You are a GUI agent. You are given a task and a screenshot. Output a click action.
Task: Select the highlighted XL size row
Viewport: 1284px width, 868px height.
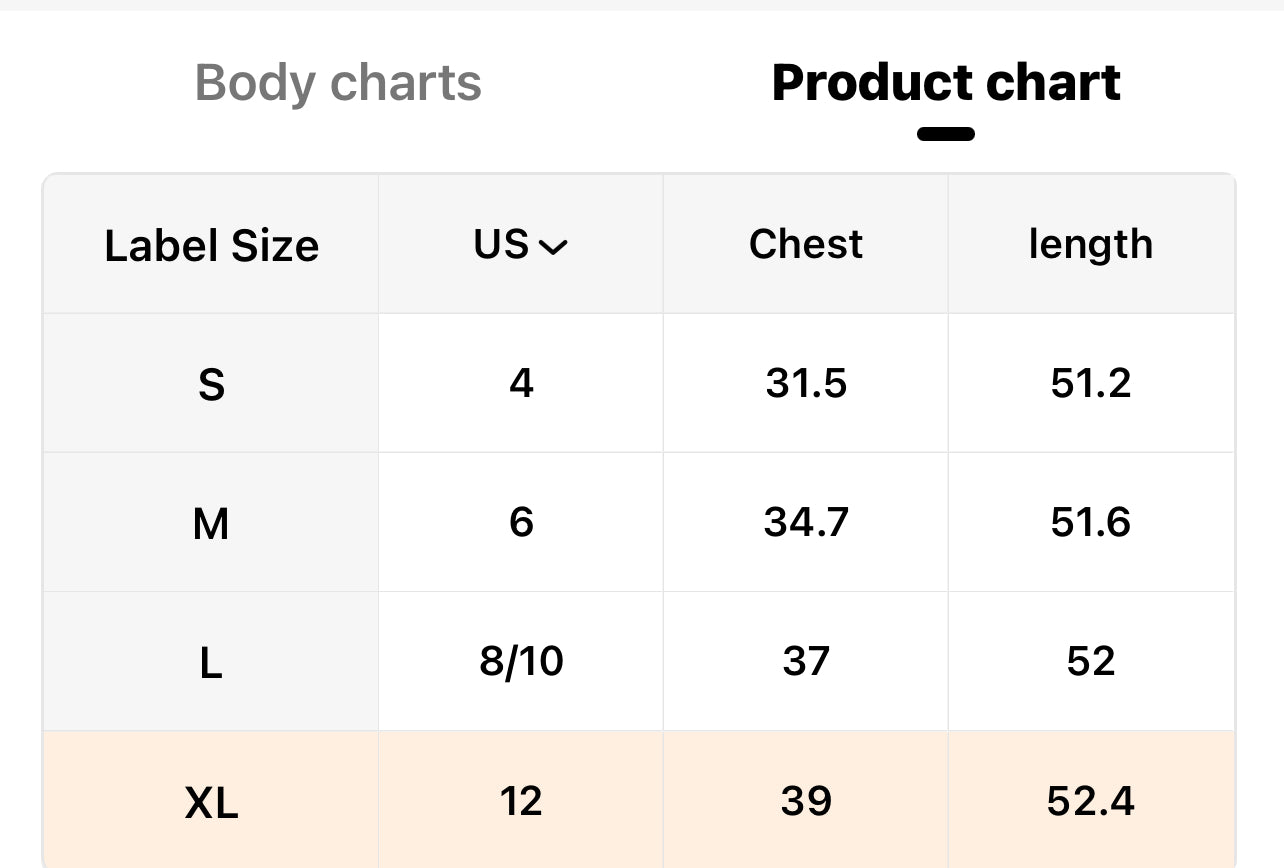211,802
